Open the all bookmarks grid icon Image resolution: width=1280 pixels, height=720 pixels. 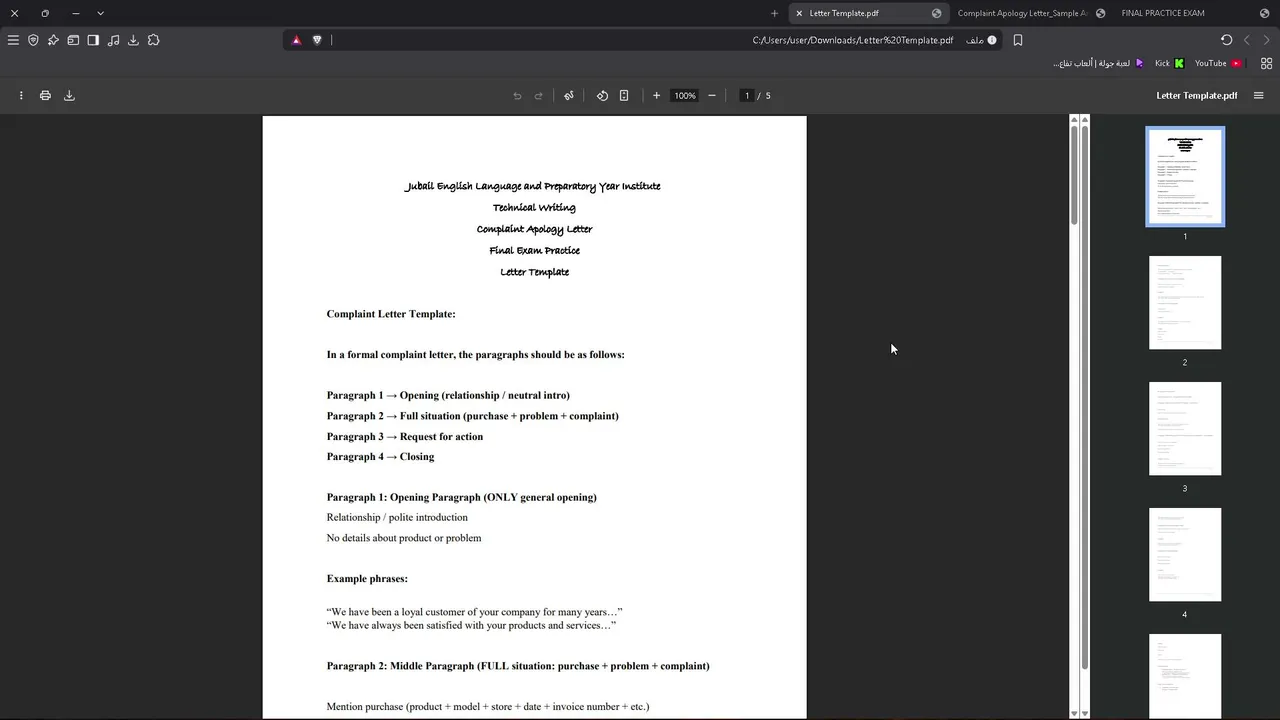coord(1266,63)
